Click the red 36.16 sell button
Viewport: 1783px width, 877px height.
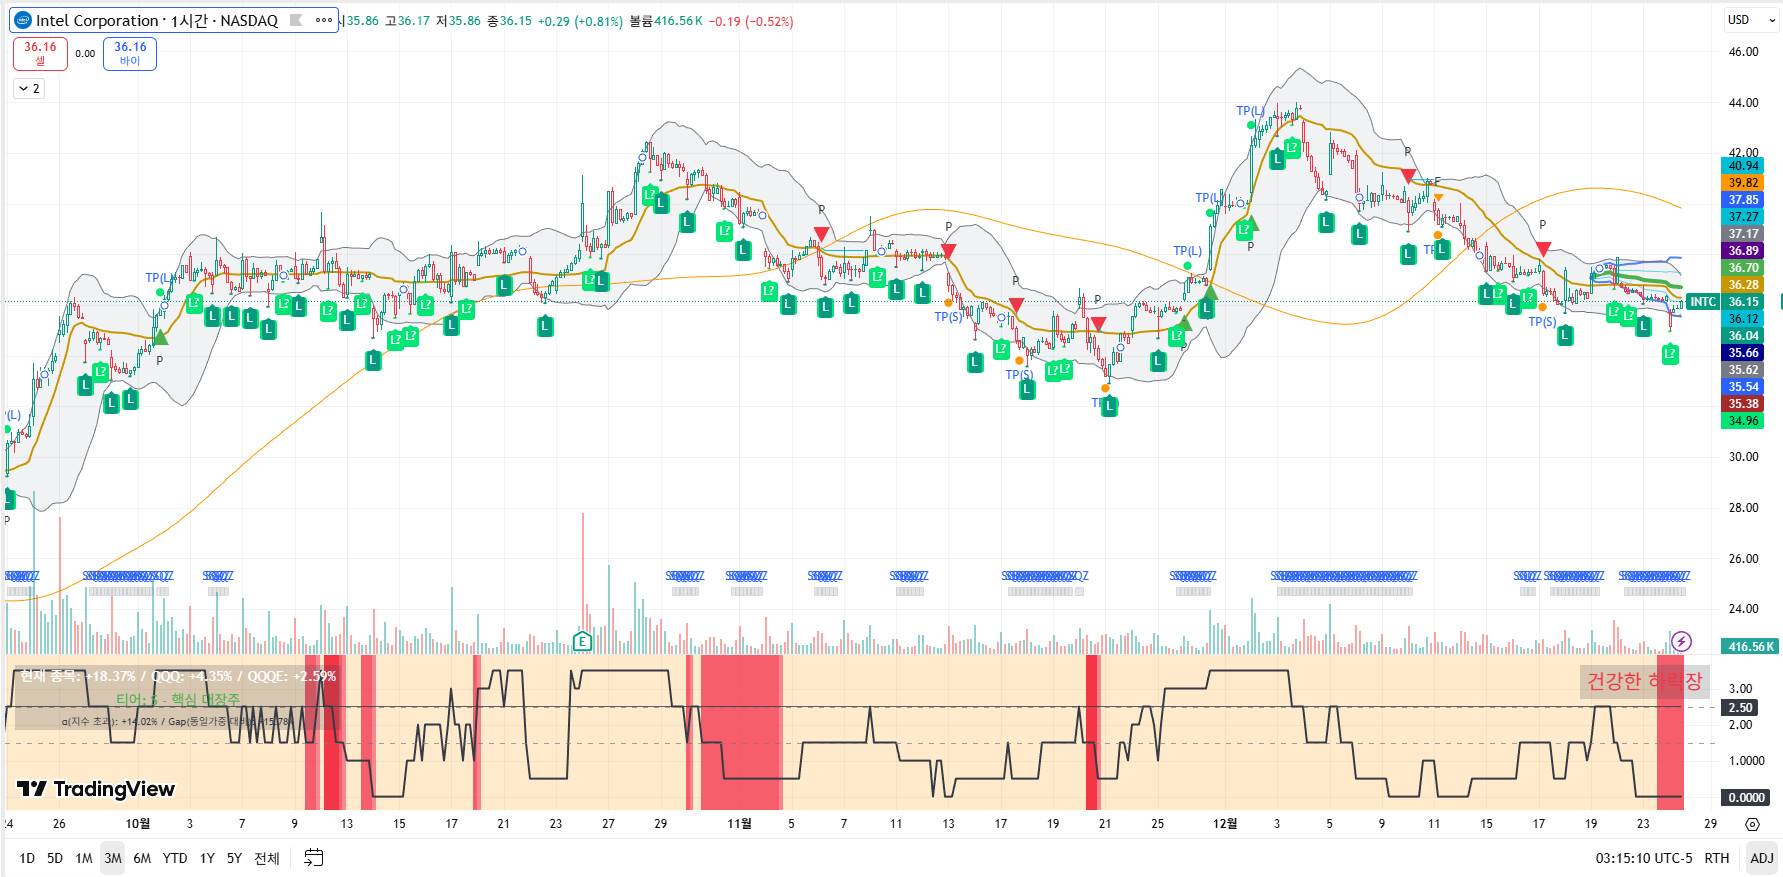[x=40, y=53]
